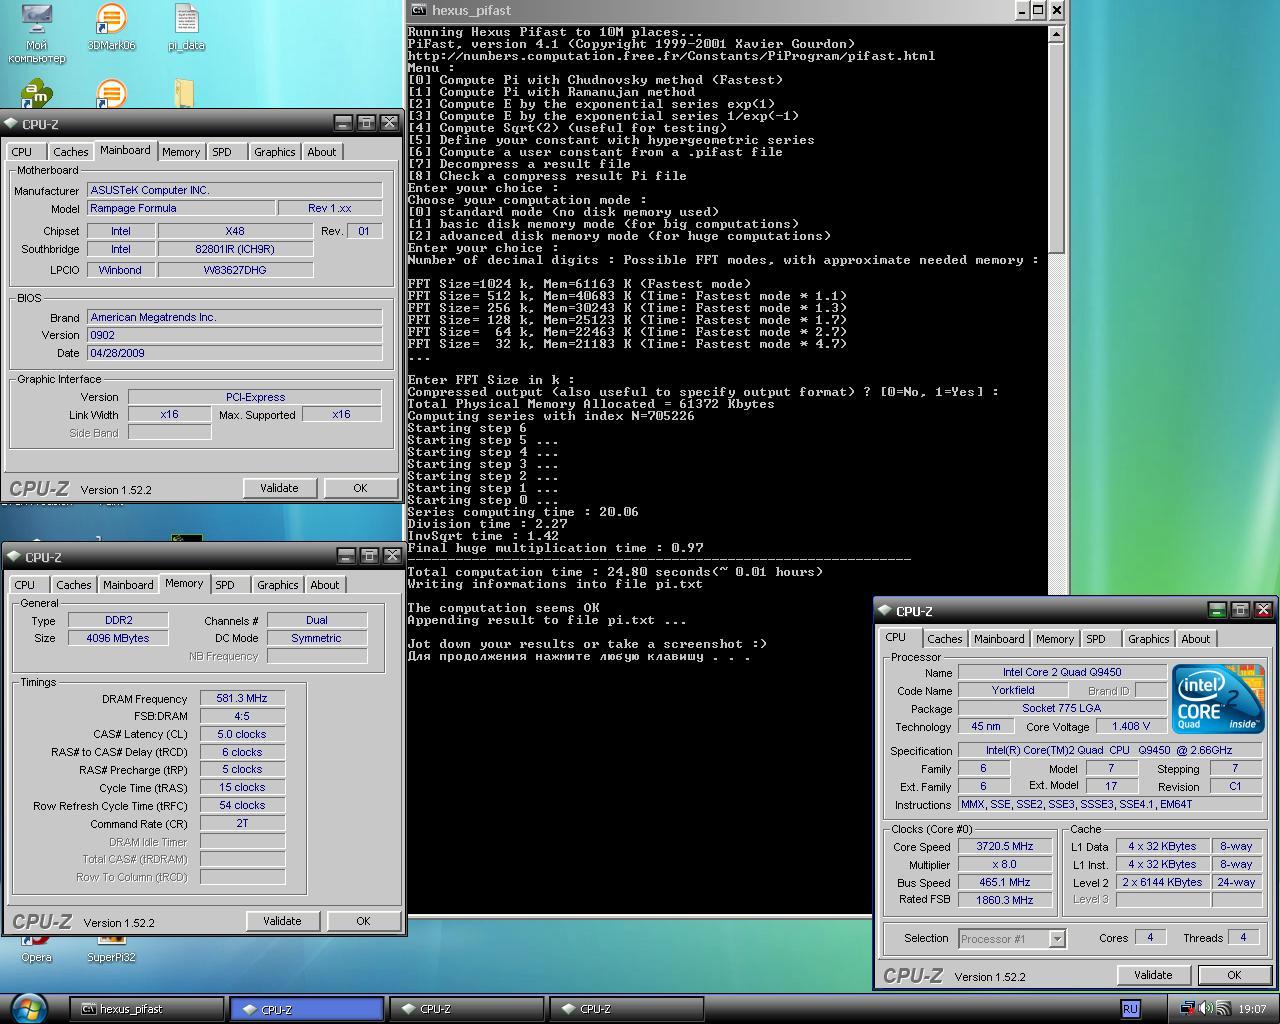The image size is (1280, 1024).
Task: Click the highlighted CPU-Z taskbar button
Action: [x=306, y=1009]
